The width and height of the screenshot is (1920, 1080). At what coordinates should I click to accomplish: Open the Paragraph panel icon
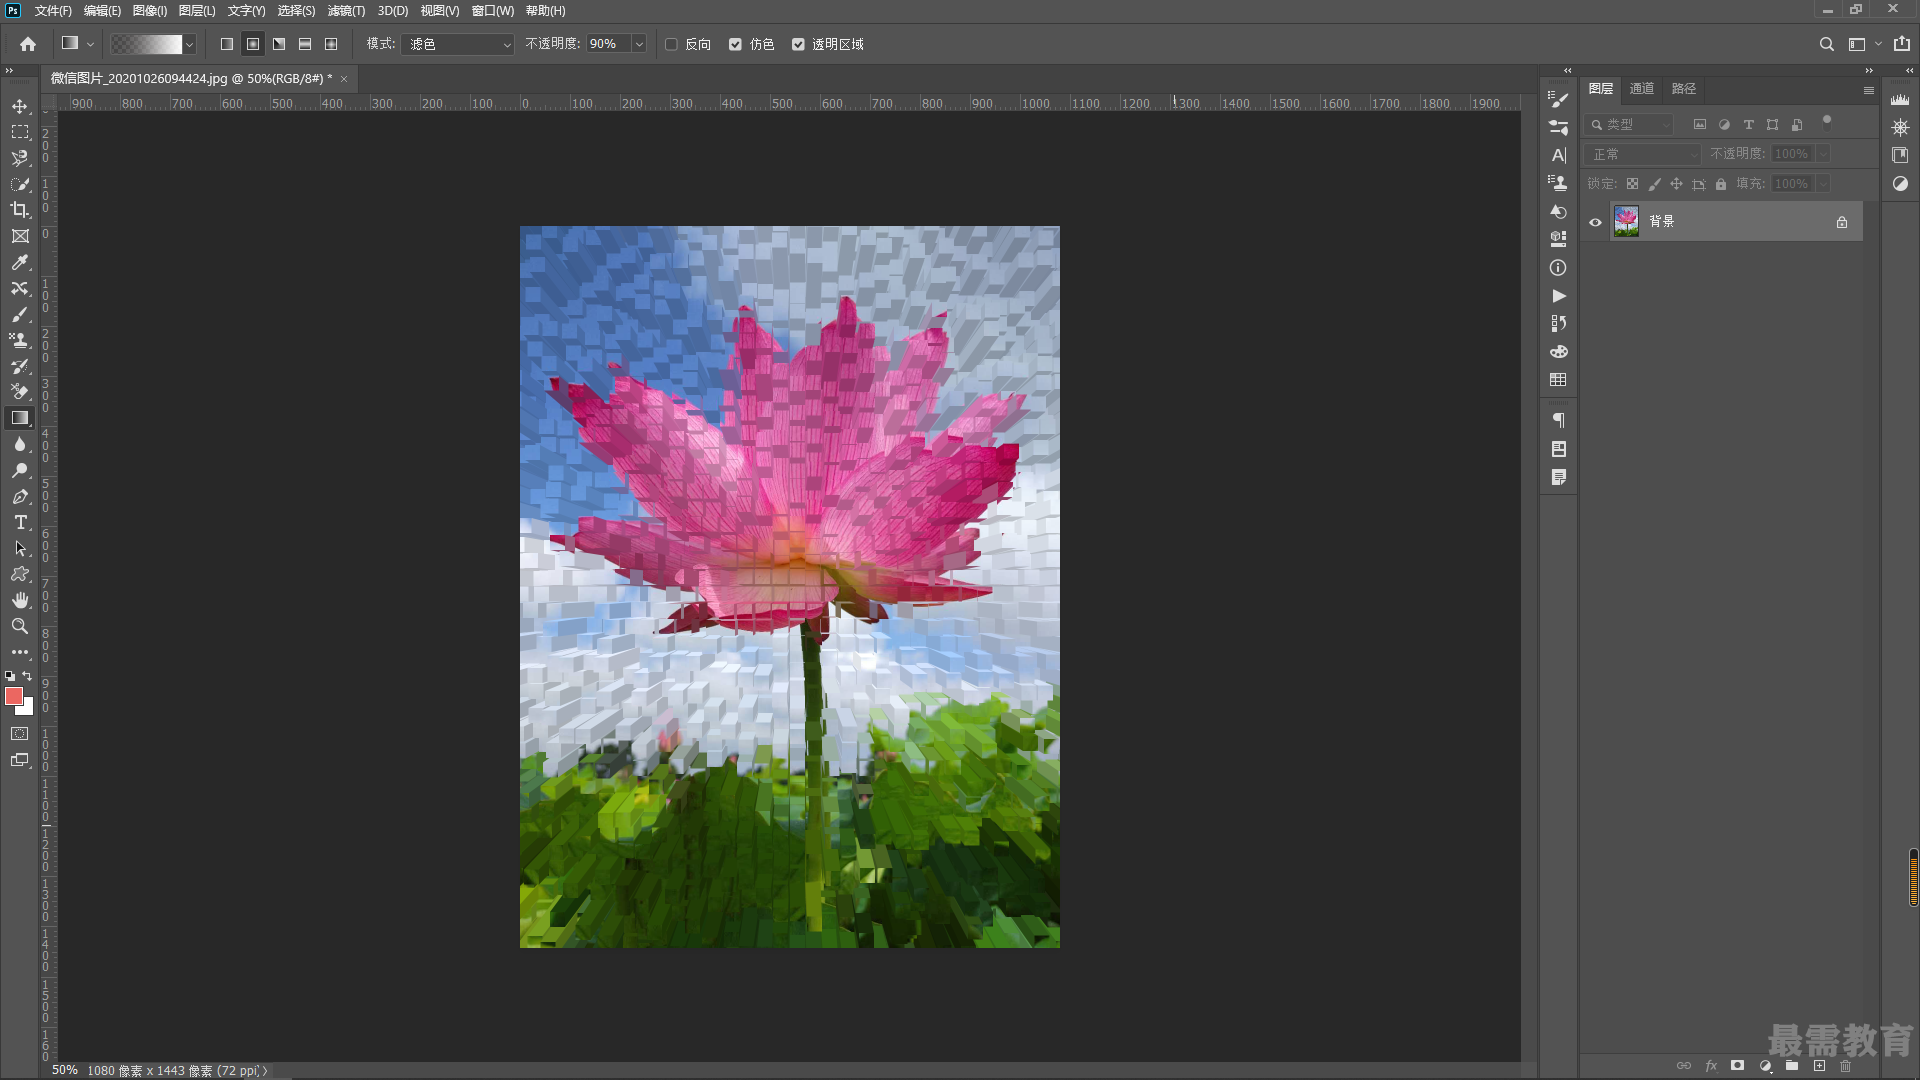pyautogui.click(x=1558, y=420)
